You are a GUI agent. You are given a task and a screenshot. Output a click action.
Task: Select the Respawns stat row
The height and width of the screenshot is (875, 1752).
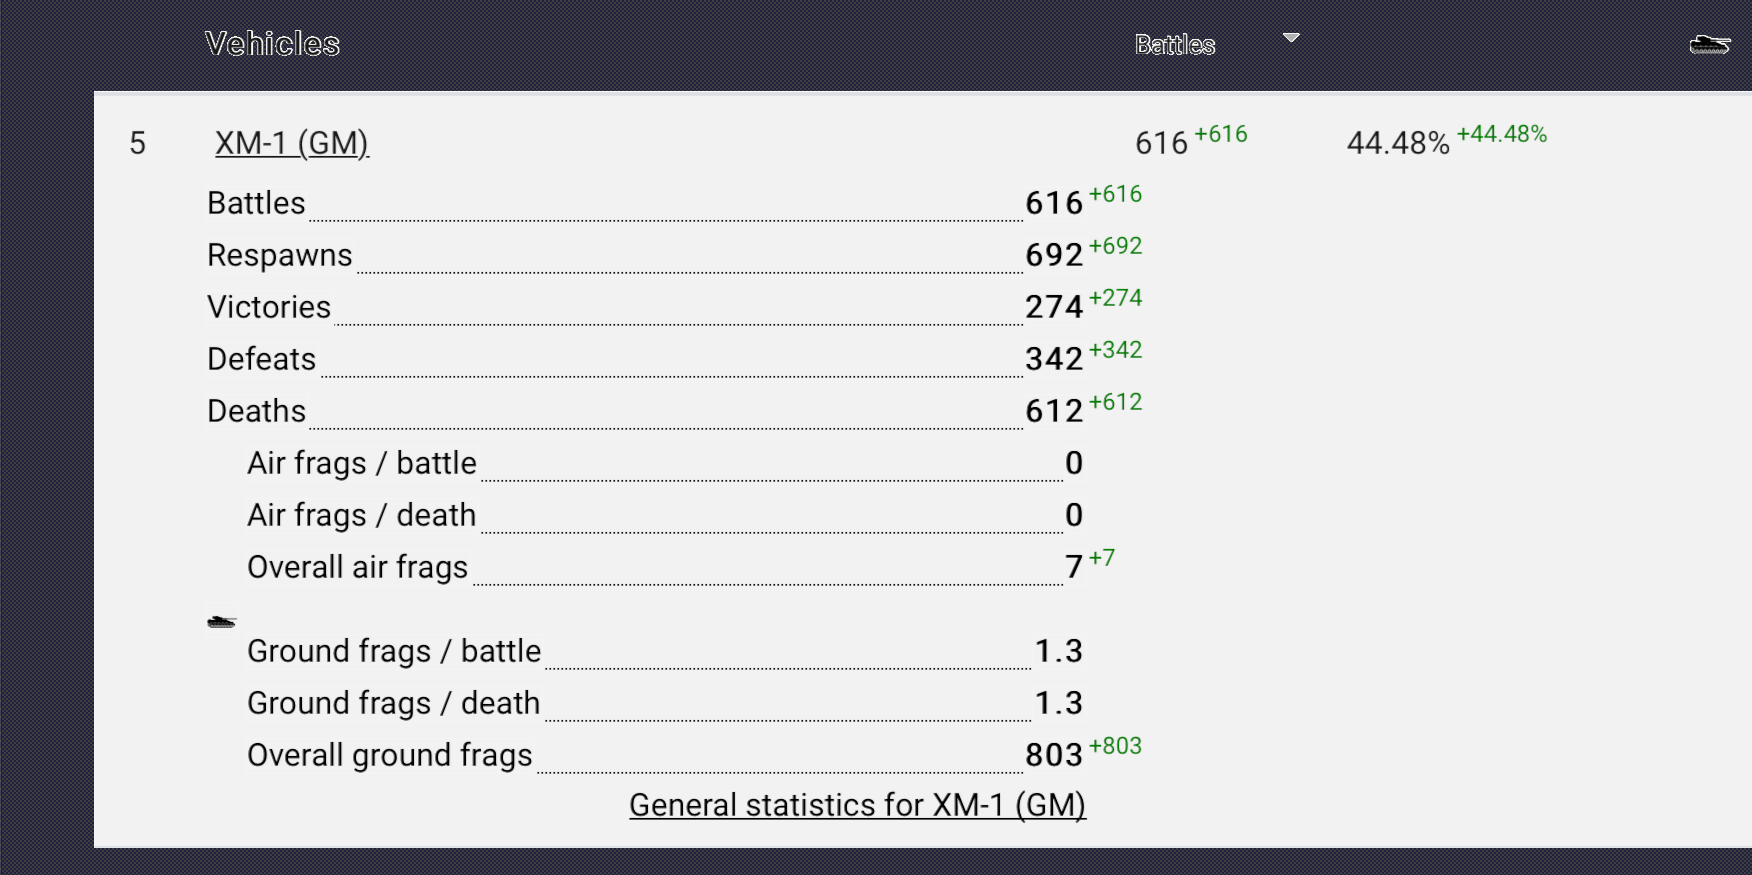pos(280,256)
